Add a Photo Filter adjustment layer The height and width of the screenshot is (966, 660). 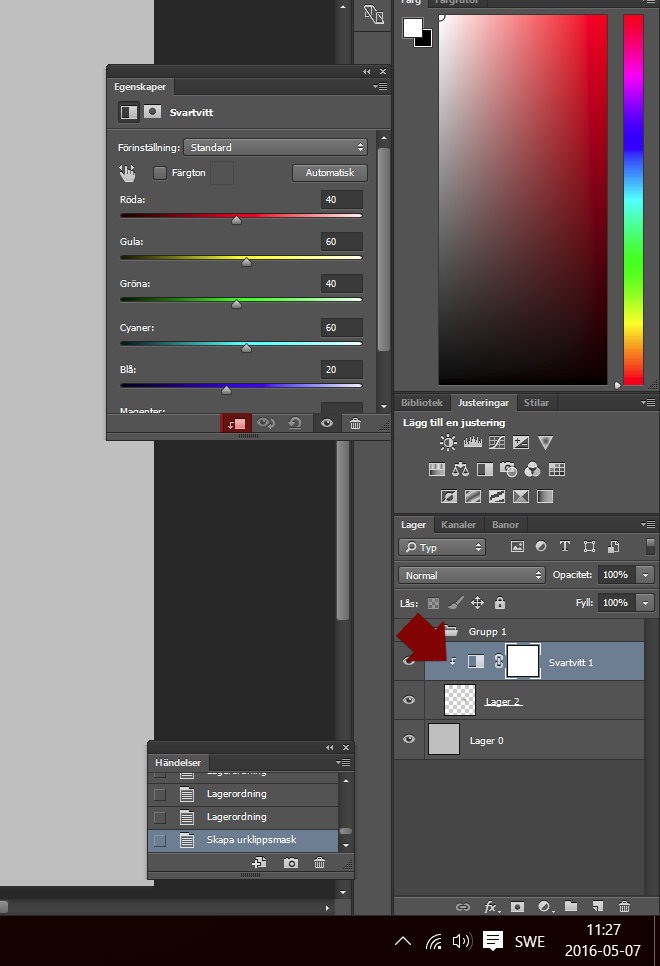click(x=508, y=469)
